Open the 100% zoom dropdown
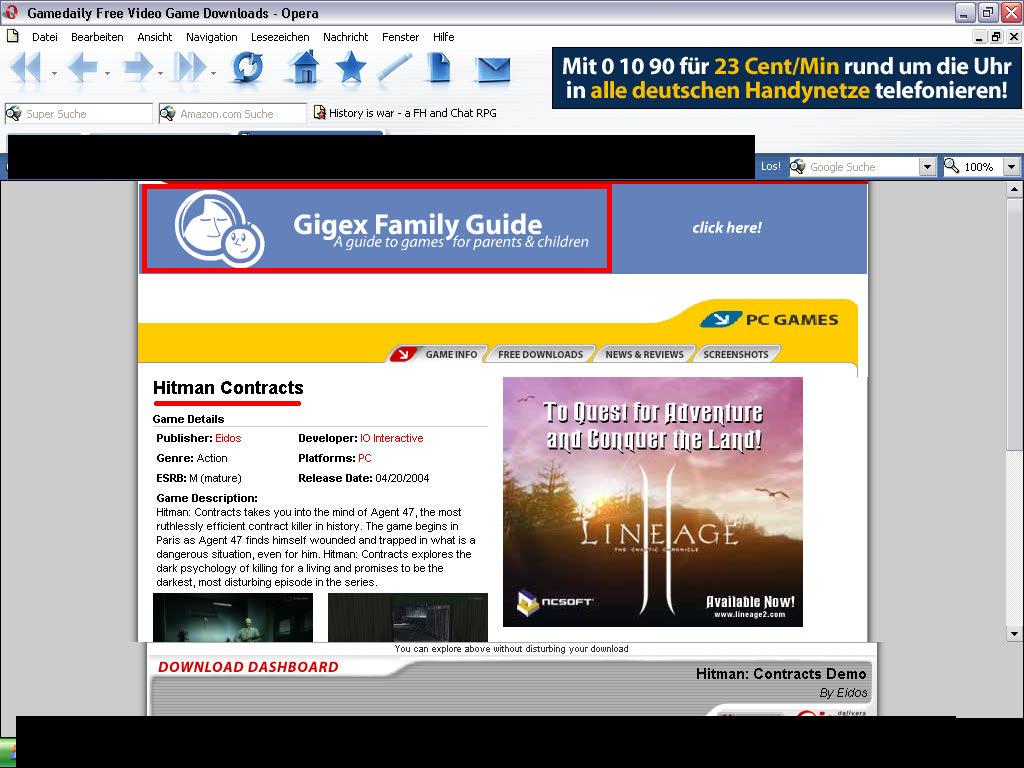Viewport: 1024px width, 768px height. tap(1012, 167)
